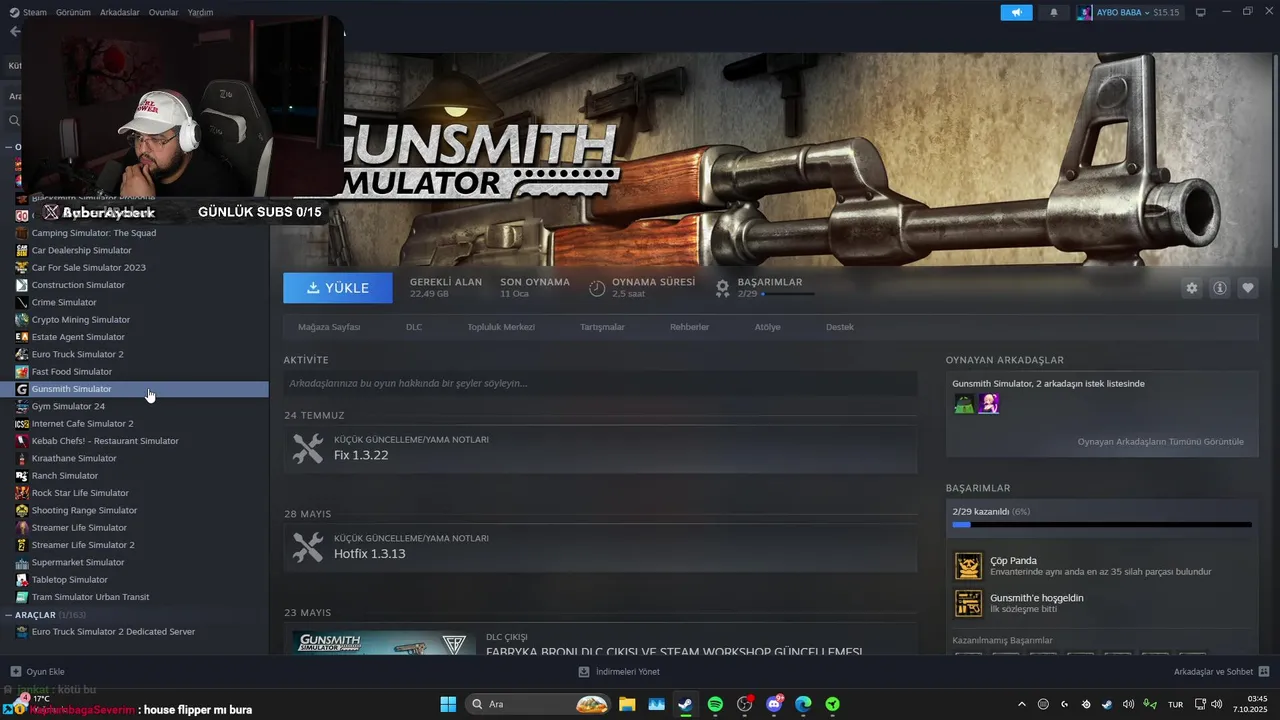The height and width of the screenshot is (720, 1280).
Task: Open the Tartışmalar tab
Action: pyautogui.click(x=602, y=327)
